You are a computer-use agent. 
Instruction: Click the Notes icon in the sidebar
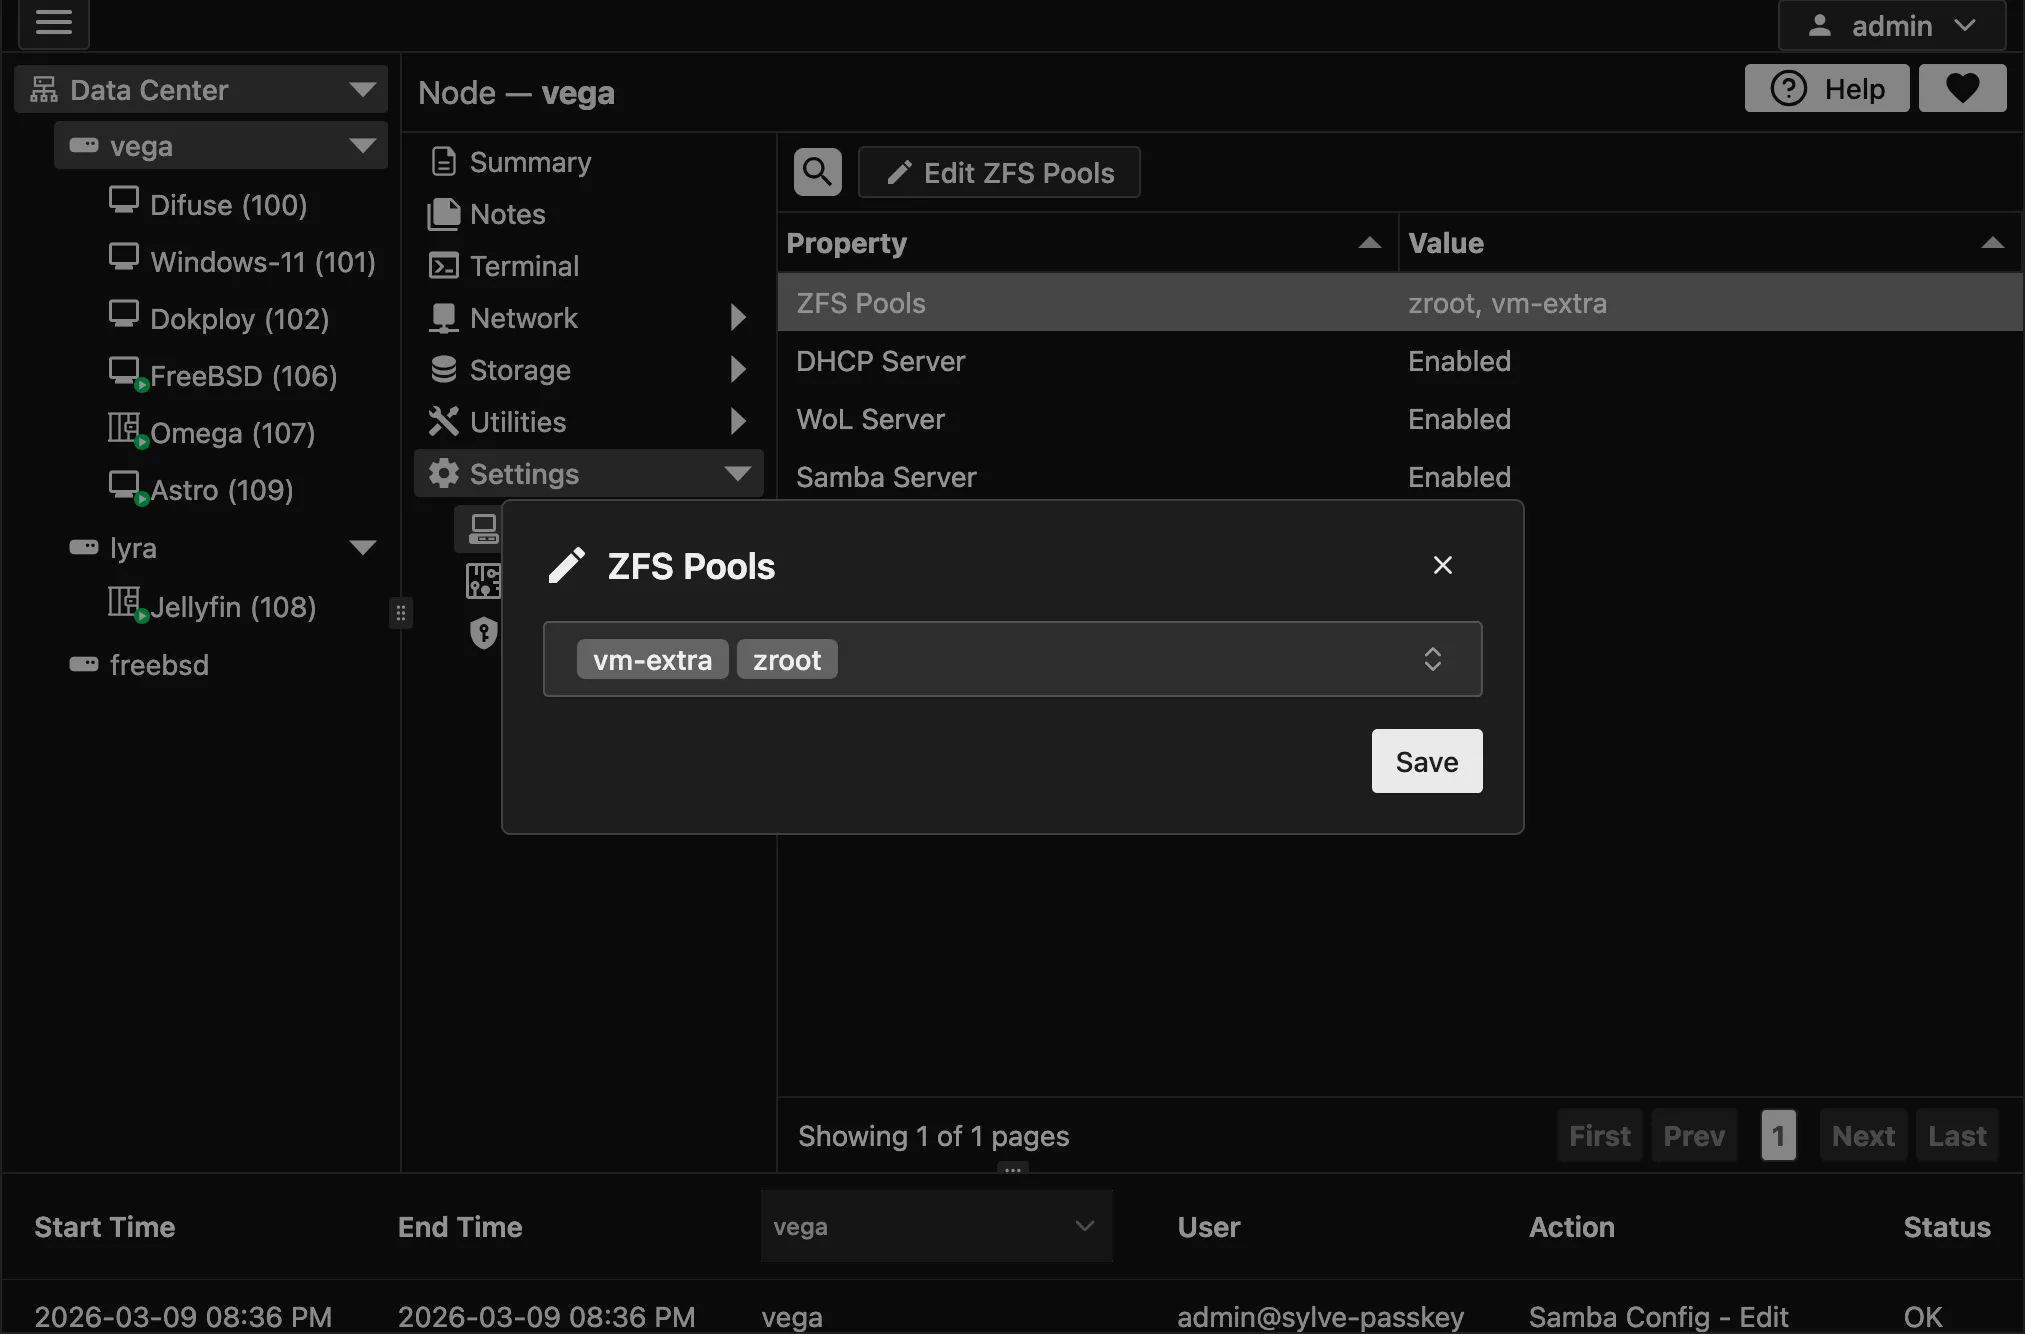pos(443,213)
